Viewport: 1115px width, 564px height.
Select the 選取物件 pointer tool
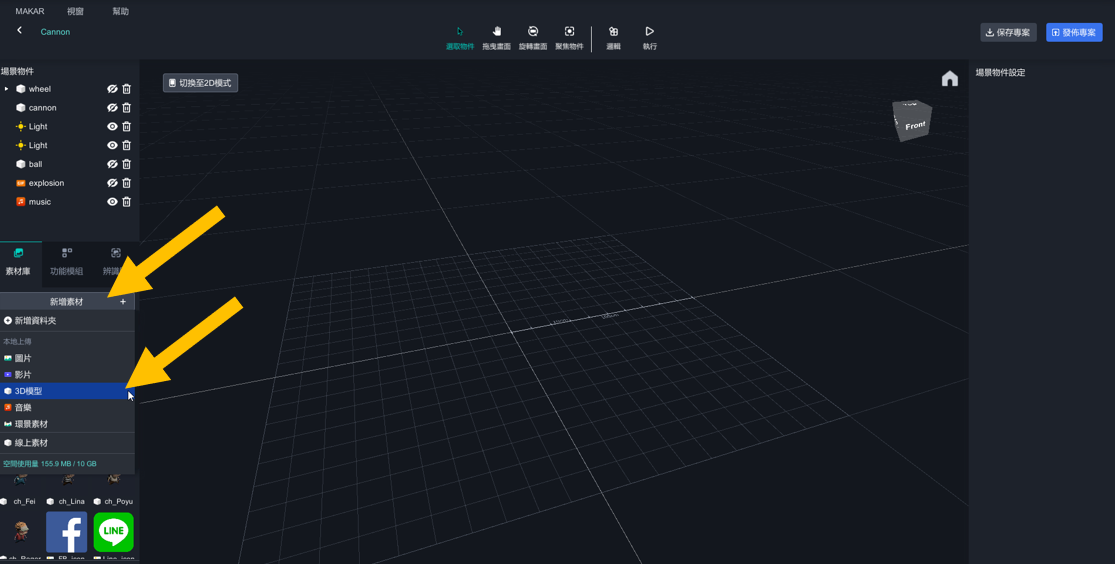[460, 37]
